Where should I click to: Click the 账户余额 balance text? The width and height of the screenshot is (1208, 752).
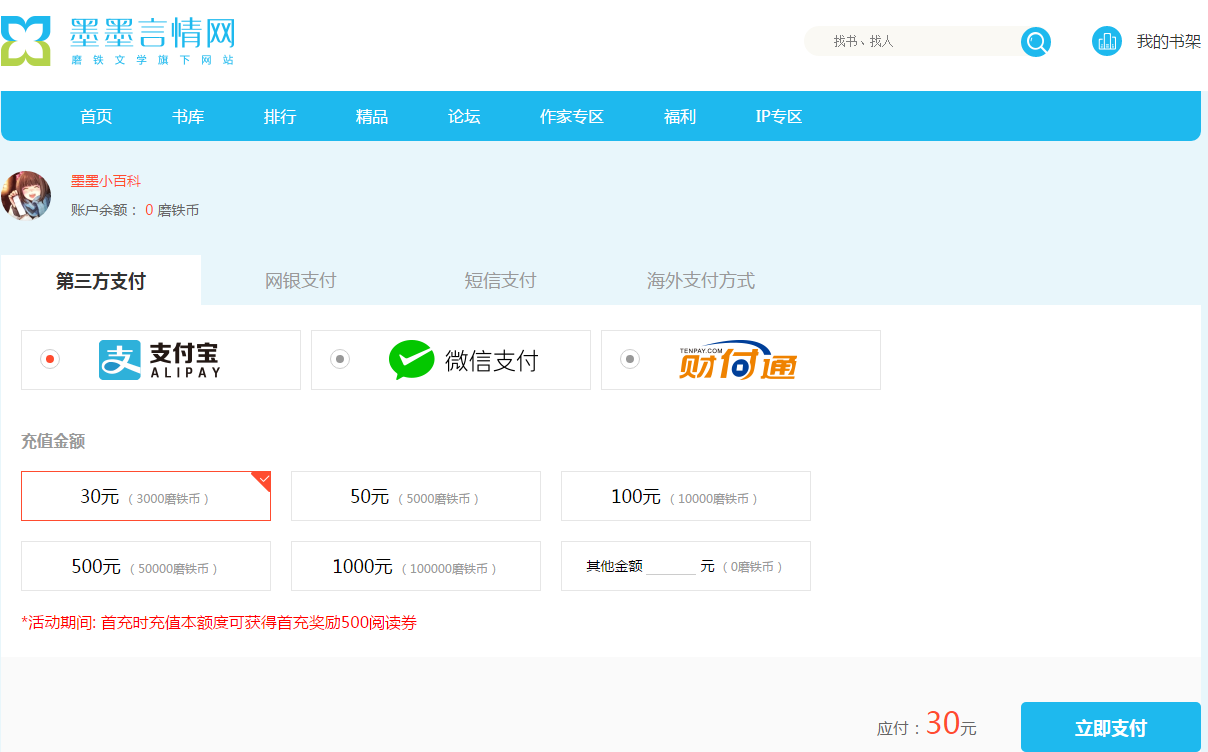coord(135,210)
